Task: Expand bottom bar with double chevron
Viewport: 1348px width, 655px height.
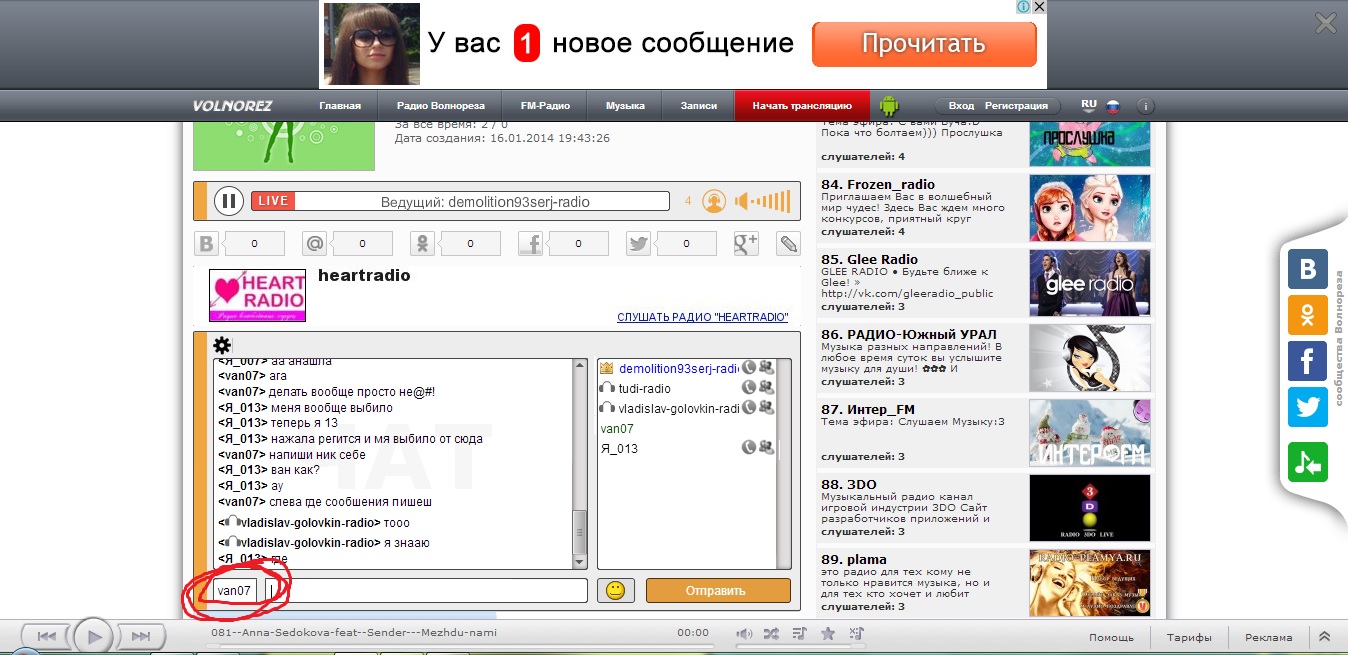Action: coord(1325,636)
